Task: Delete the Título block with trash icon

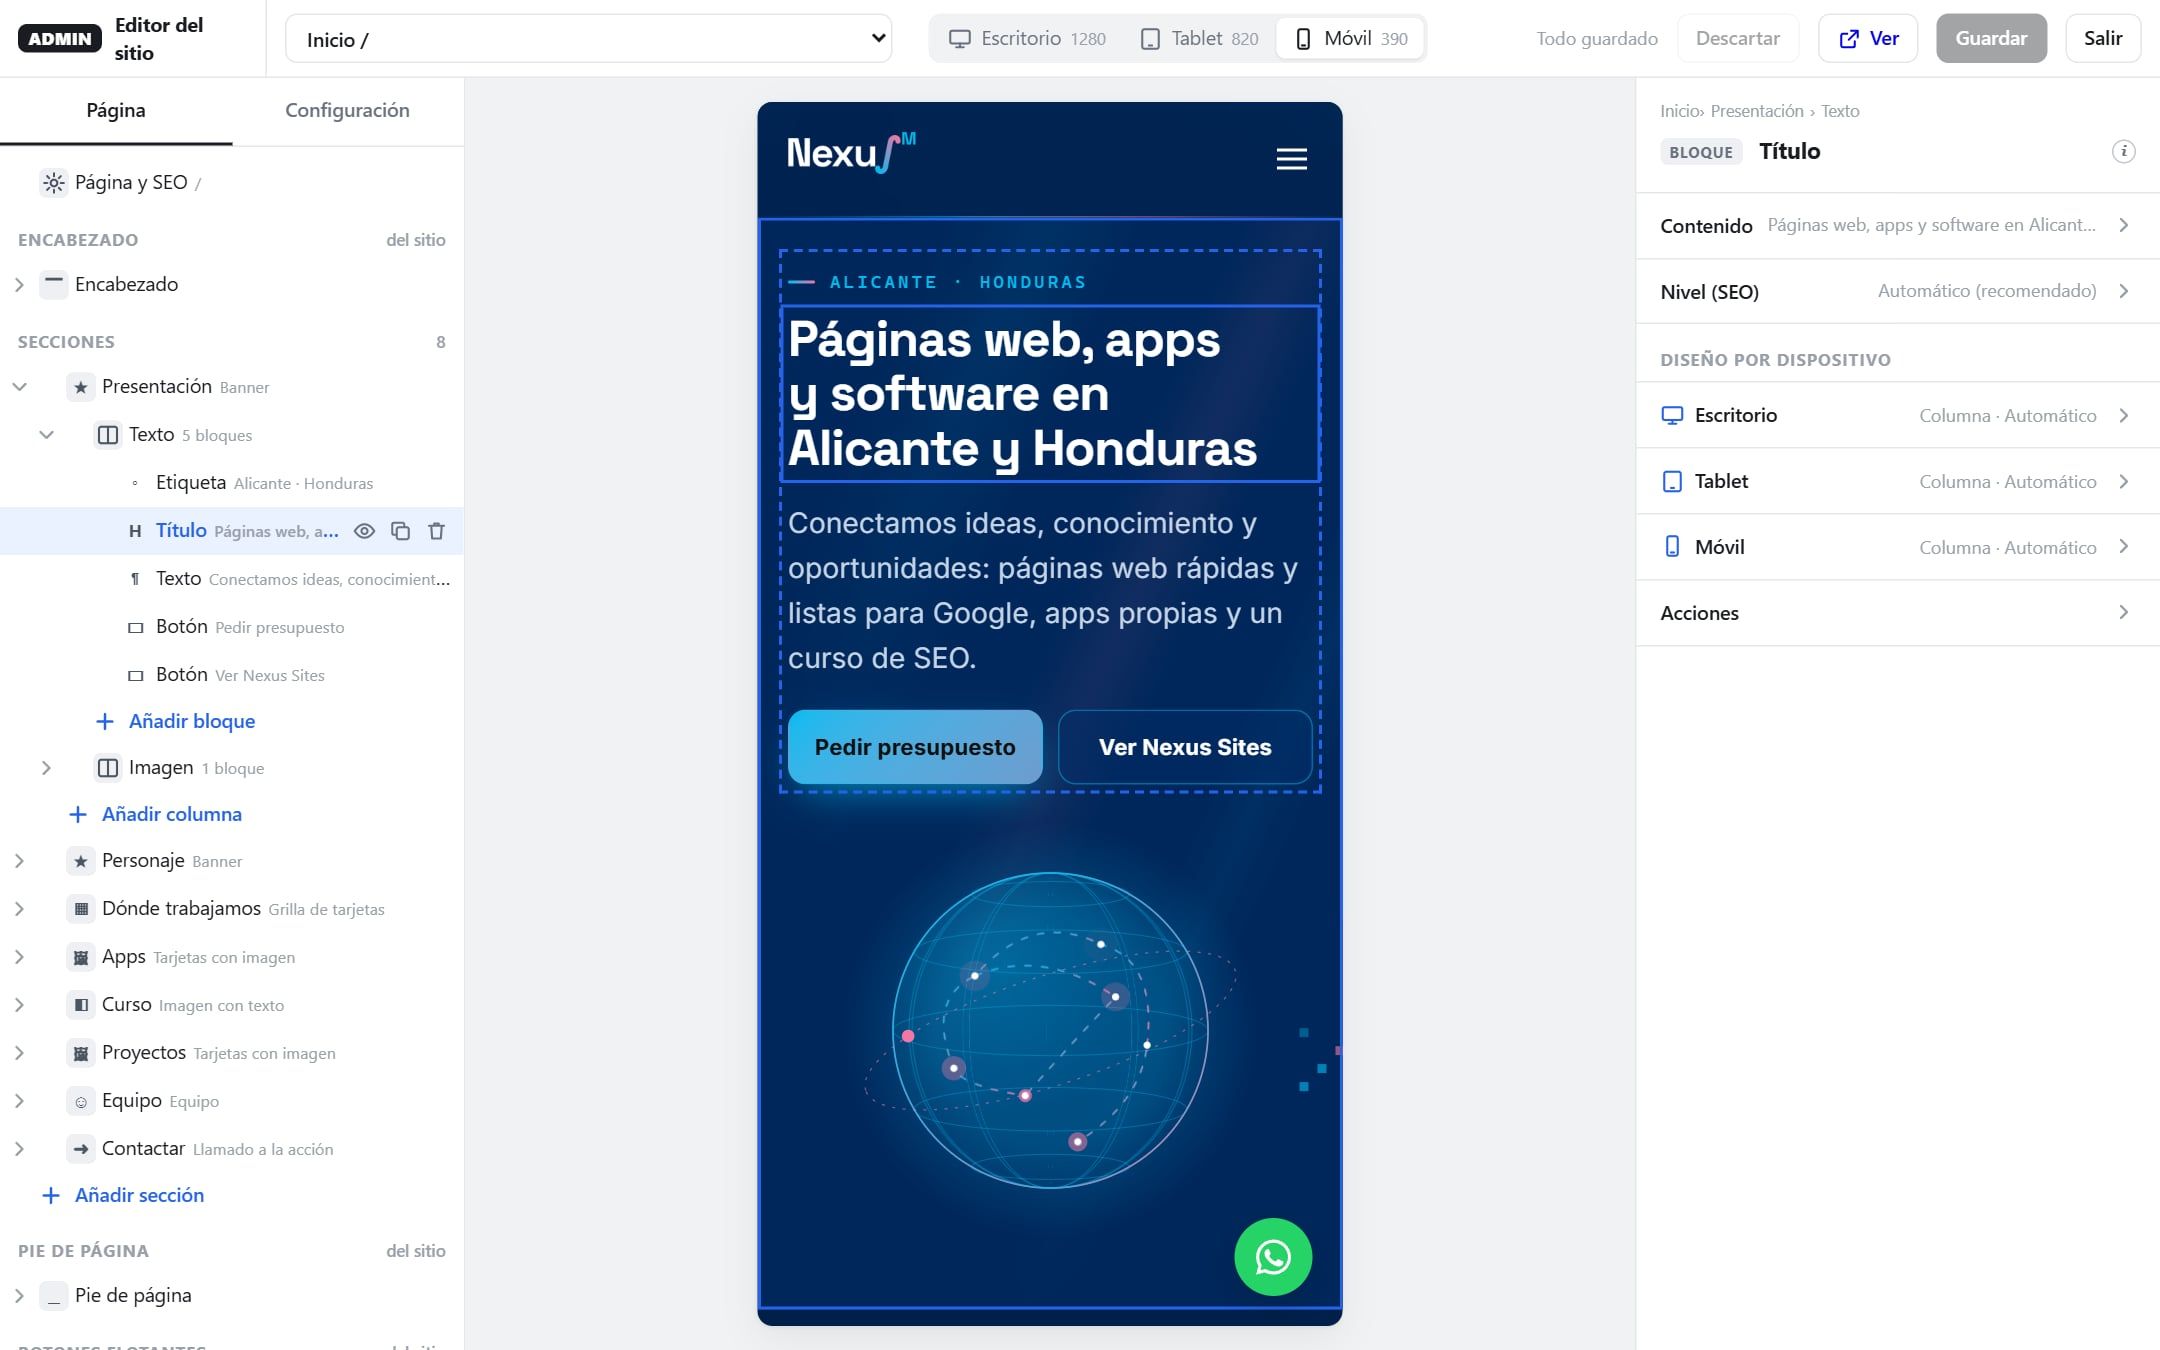Action: [x=436, y=531]
